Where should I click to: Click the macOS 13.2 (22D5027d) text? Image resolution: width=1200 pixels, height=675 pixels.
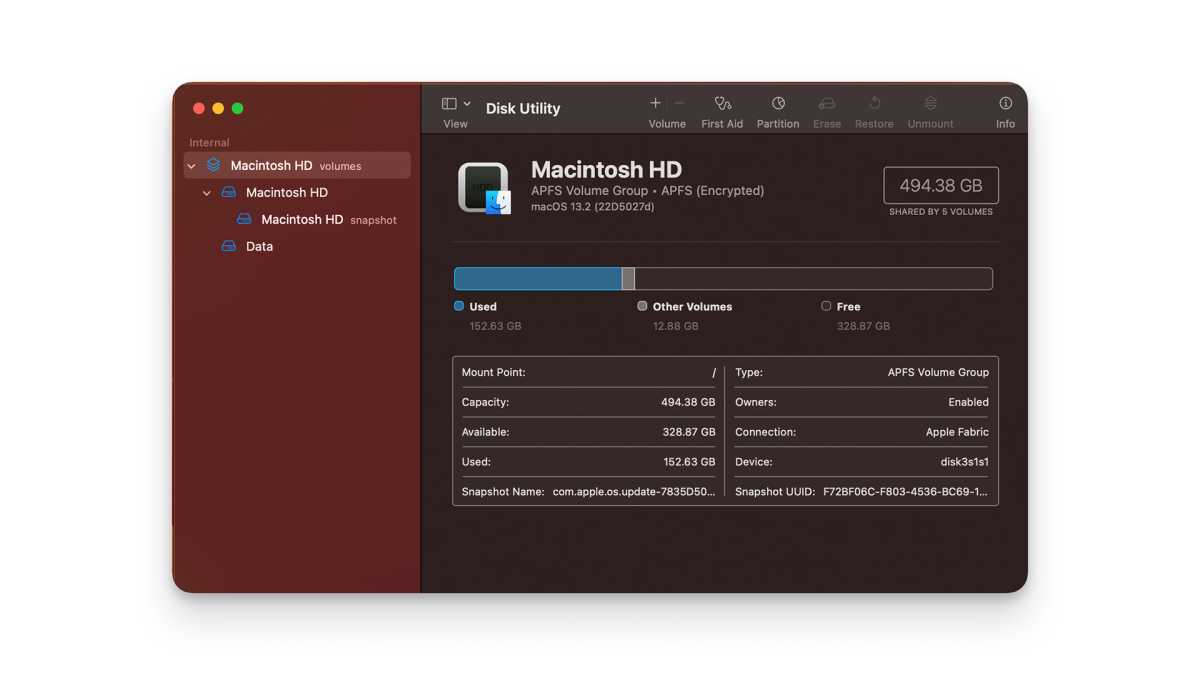[592, 207]
